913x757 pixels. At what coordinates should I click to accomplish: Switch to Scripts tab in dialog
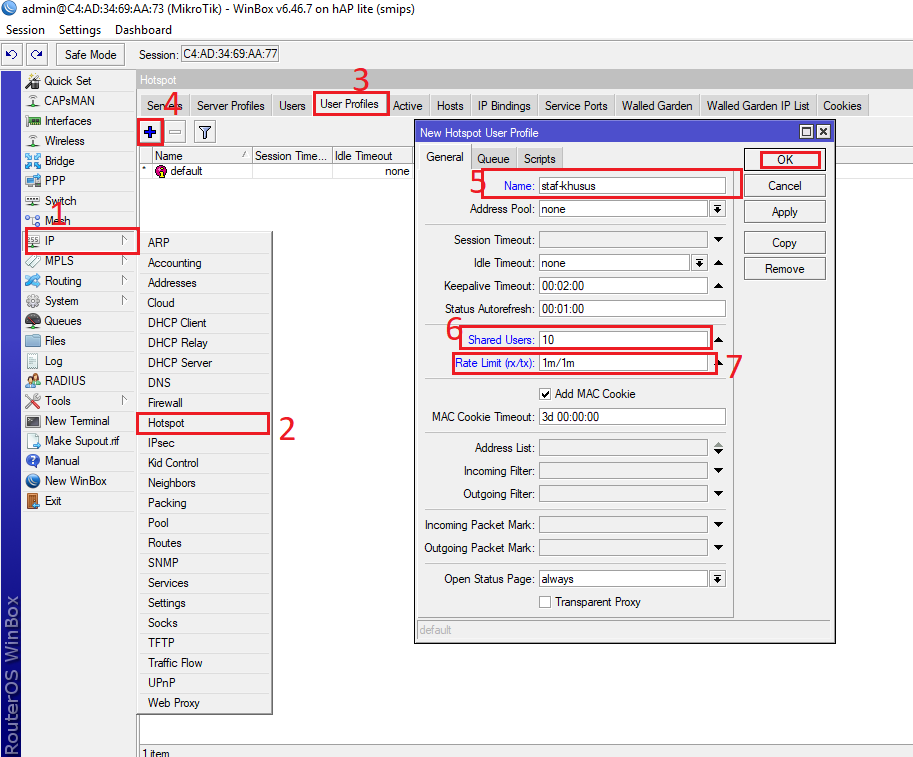pos(540,159)
